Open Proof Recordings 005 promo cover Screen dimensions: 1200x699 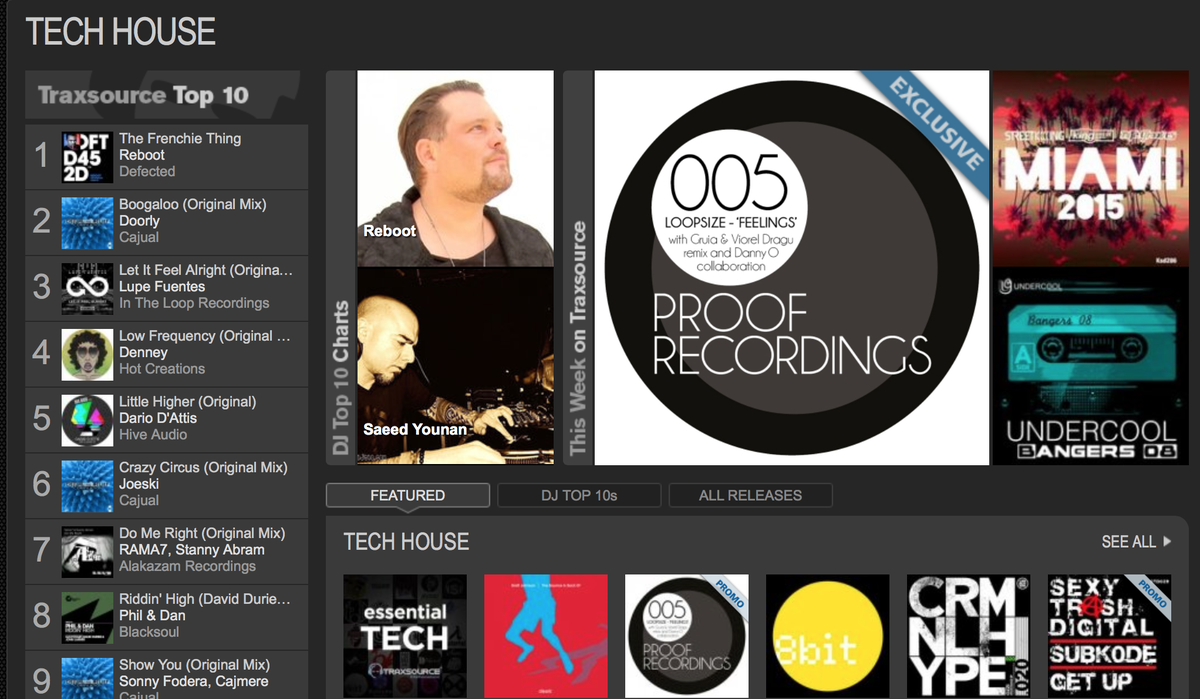coord(686,636)
